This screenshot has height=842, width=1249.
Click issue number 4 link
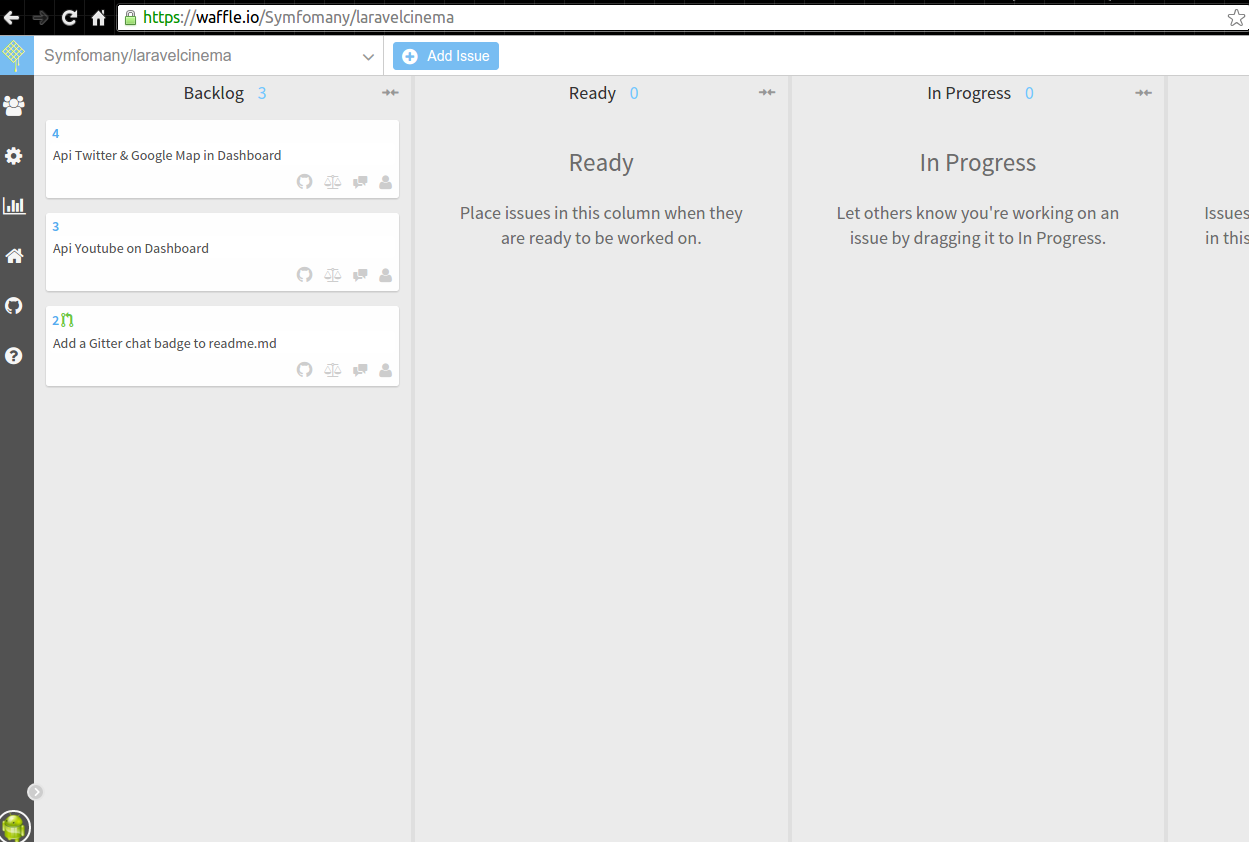56,134
